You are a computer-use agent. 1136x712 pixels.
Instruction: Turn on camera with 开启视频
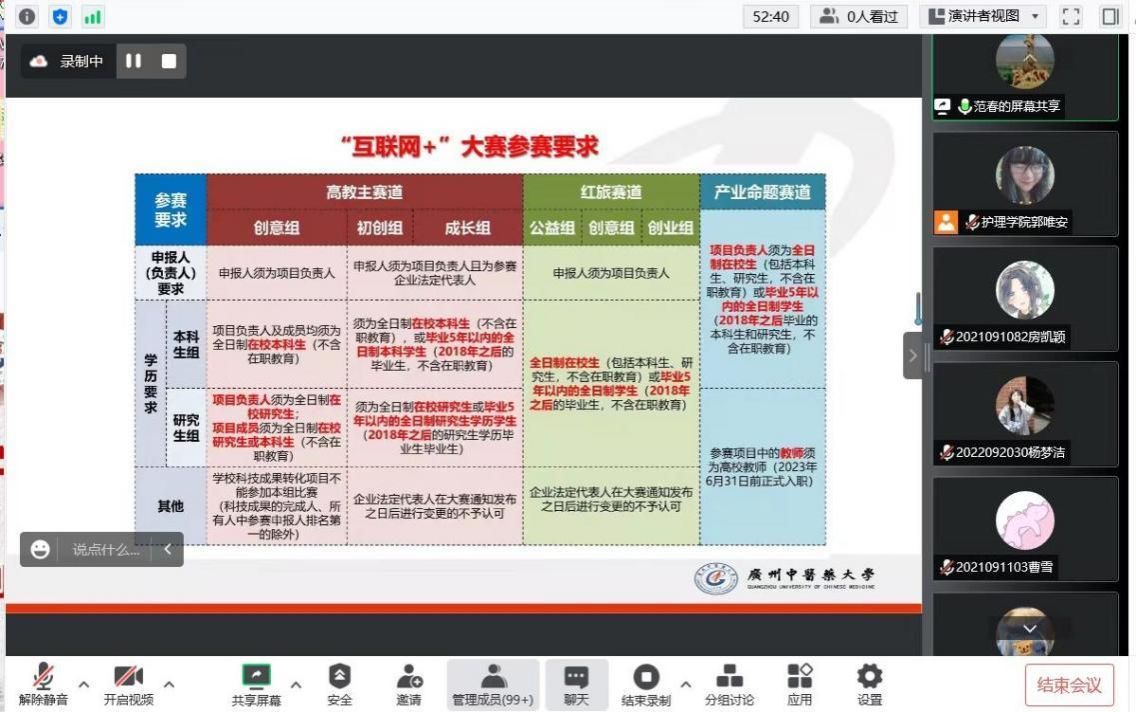(x=128, y=684)
